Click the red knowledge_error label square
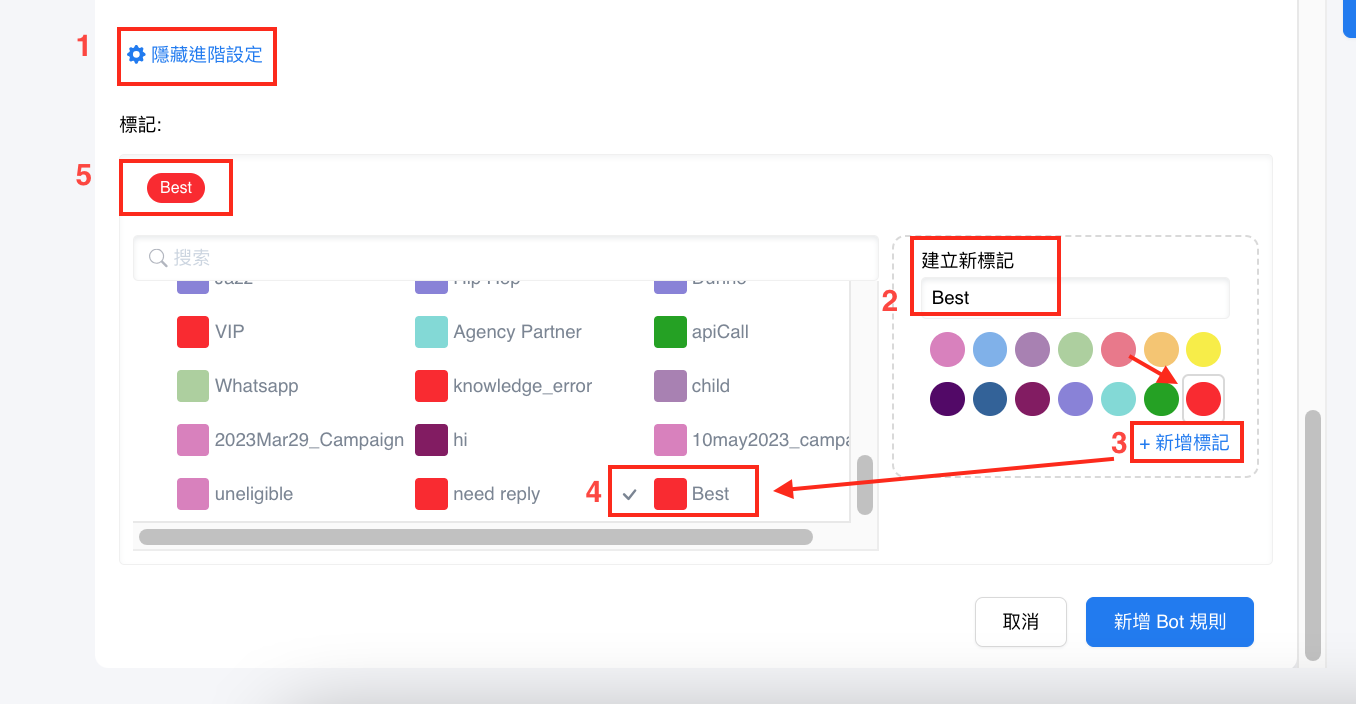This screenshot has height=704, width=1356. [431, 386]
